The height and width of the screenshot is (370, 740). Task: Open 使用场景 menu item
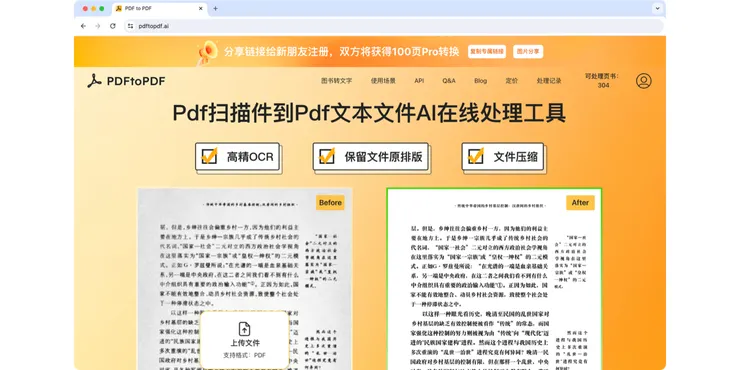(x=383, y=81)
